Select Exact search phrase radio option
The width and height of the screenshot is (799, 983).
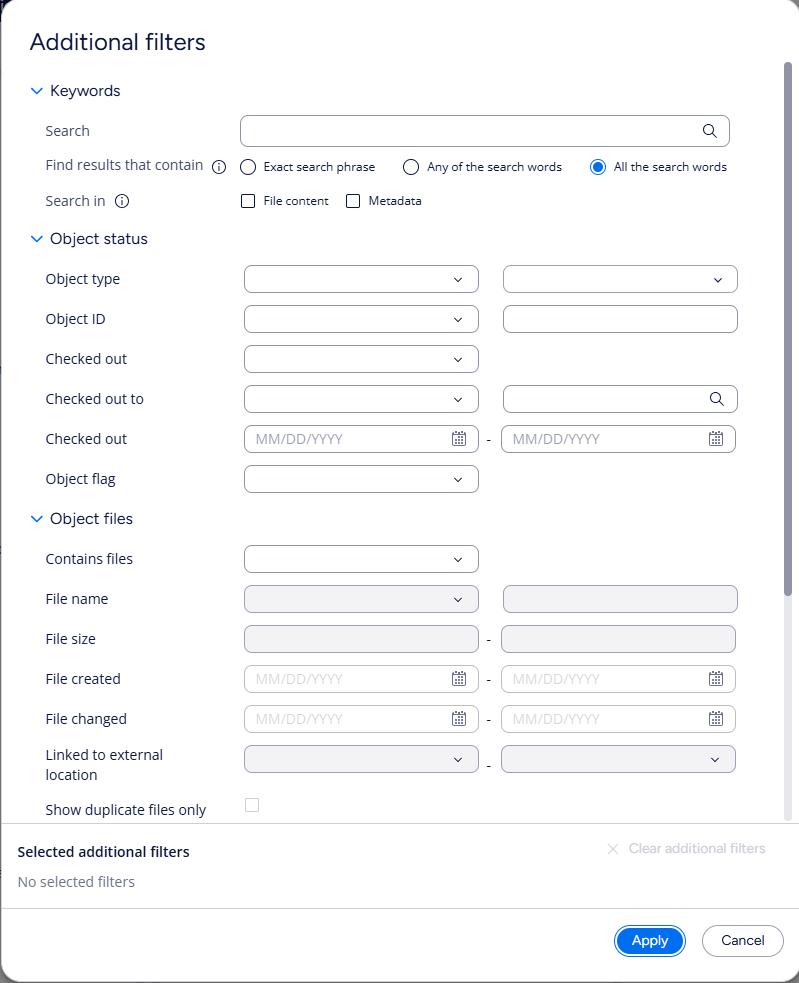pyautogui.click(x=248, y=167)
